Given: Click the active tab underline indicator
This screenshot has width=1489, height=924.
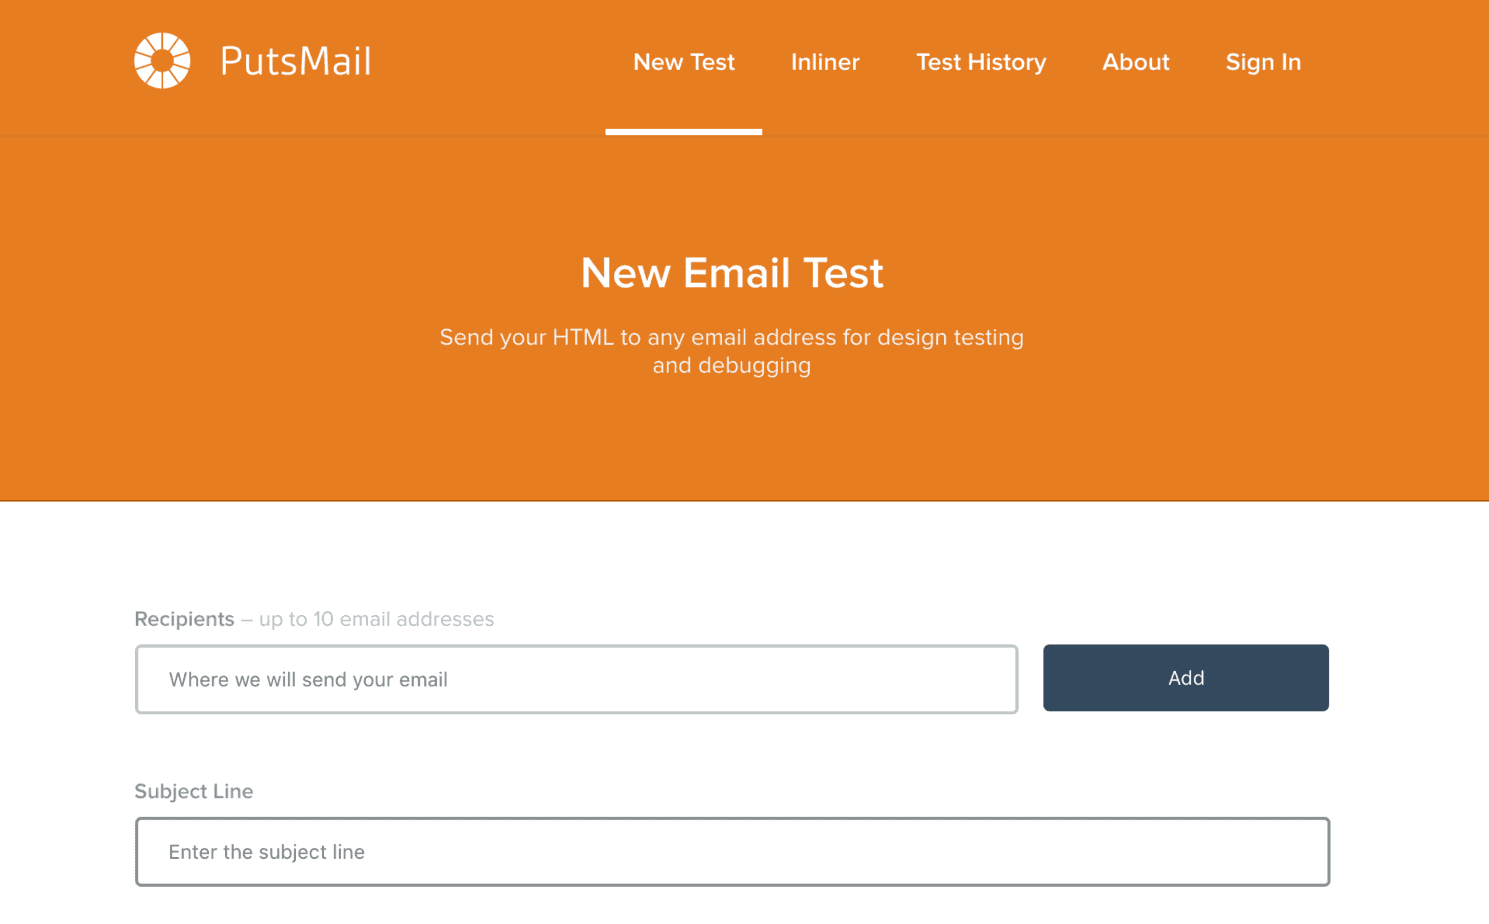Looking at the screenshot, I should [683, 130].
